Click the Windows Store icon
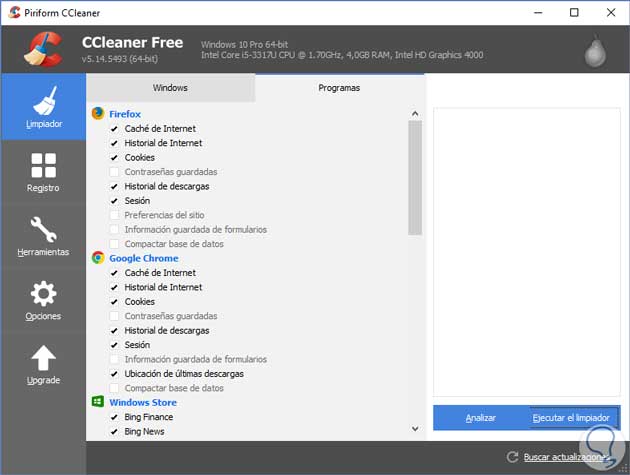 coord(98,402)
